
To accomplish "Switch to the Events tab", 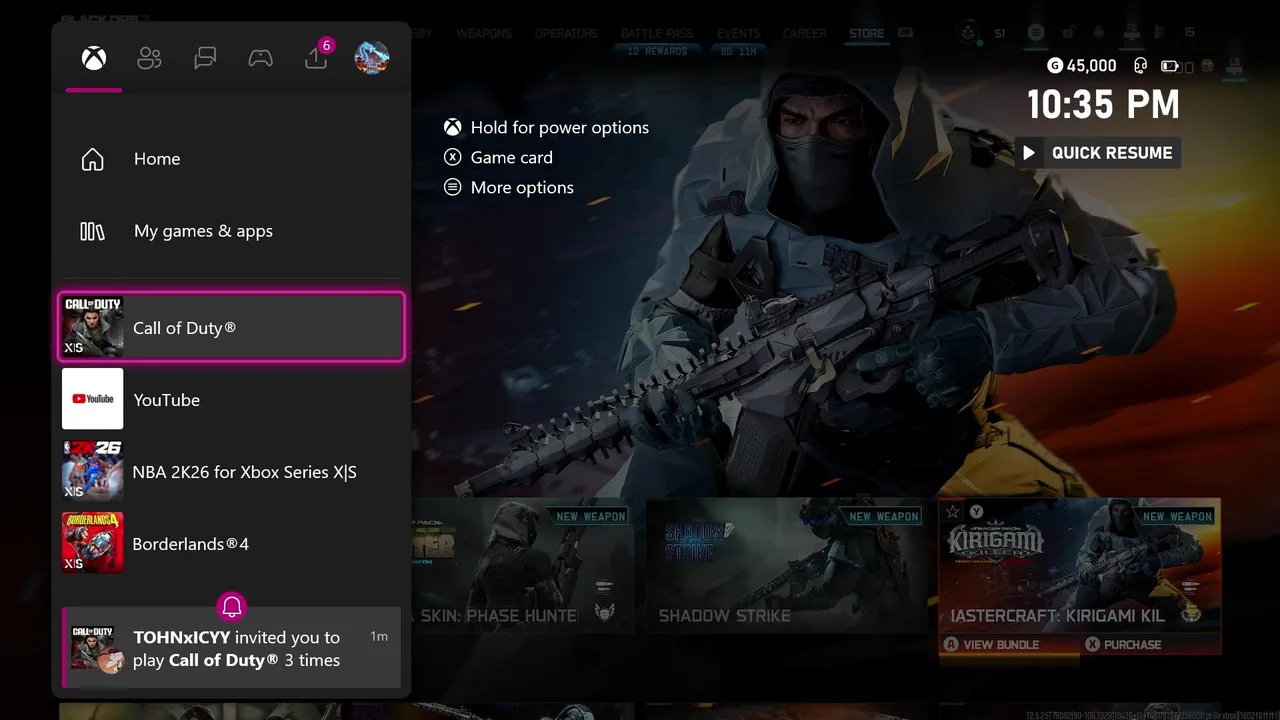I will [738, 33].
